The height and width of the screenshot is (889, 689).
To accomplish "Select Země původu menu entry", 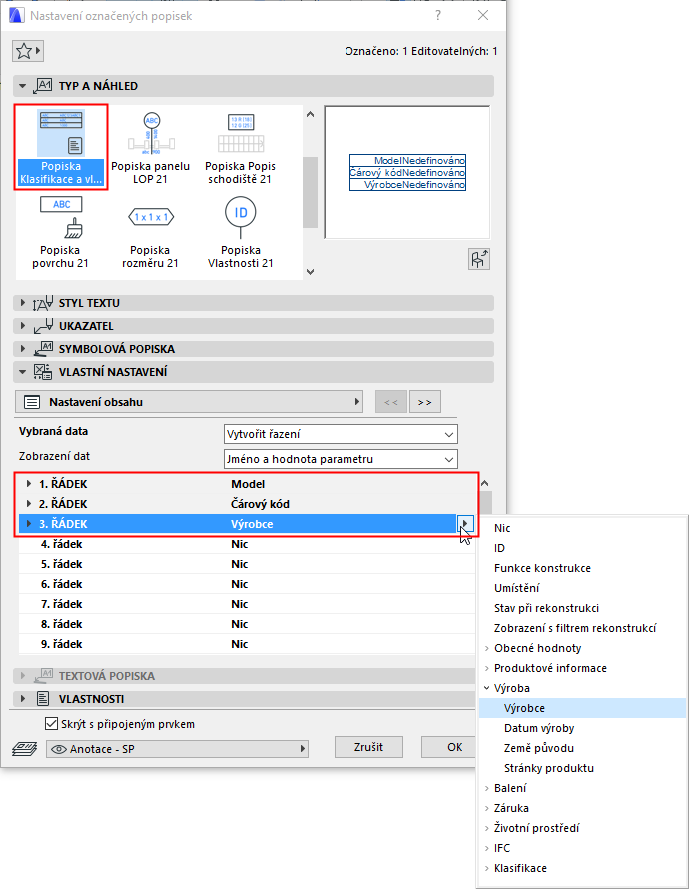I will (x=582, y=748).
